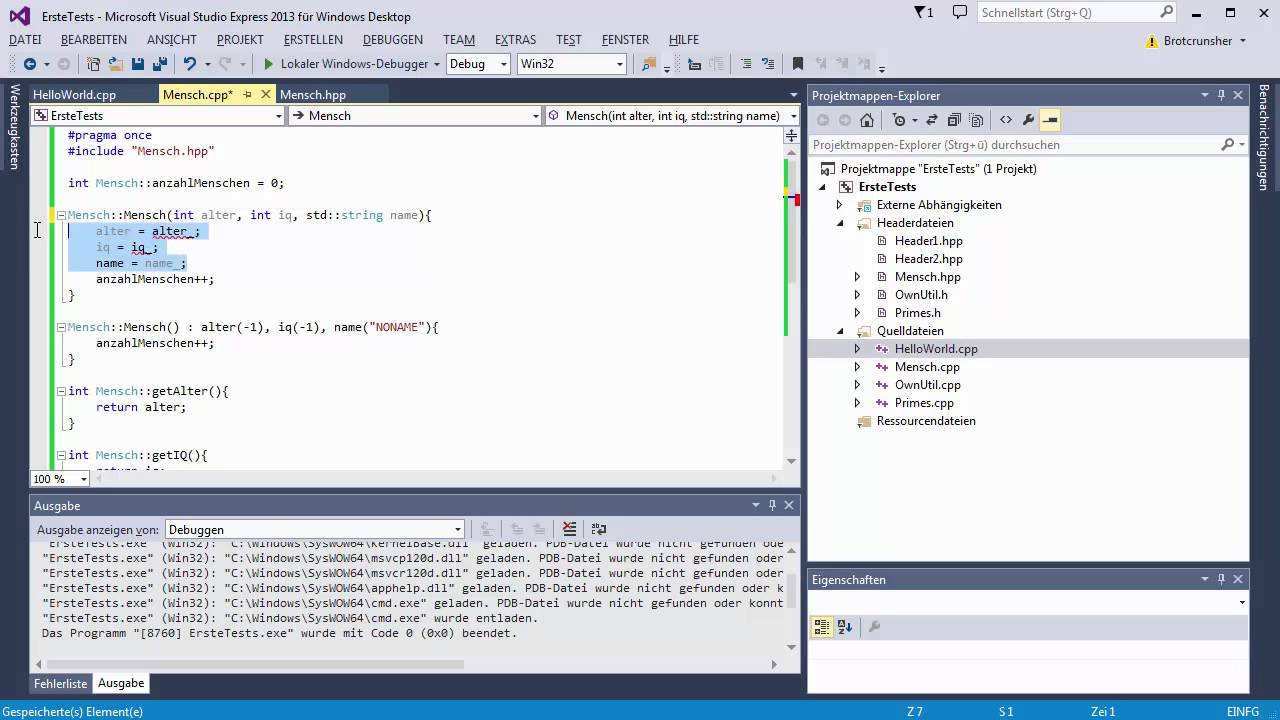The height and width of the screenshot is (720, 1280).
Task: Start the Lokaler Windows-Debugger
Action: pos(268,64)
